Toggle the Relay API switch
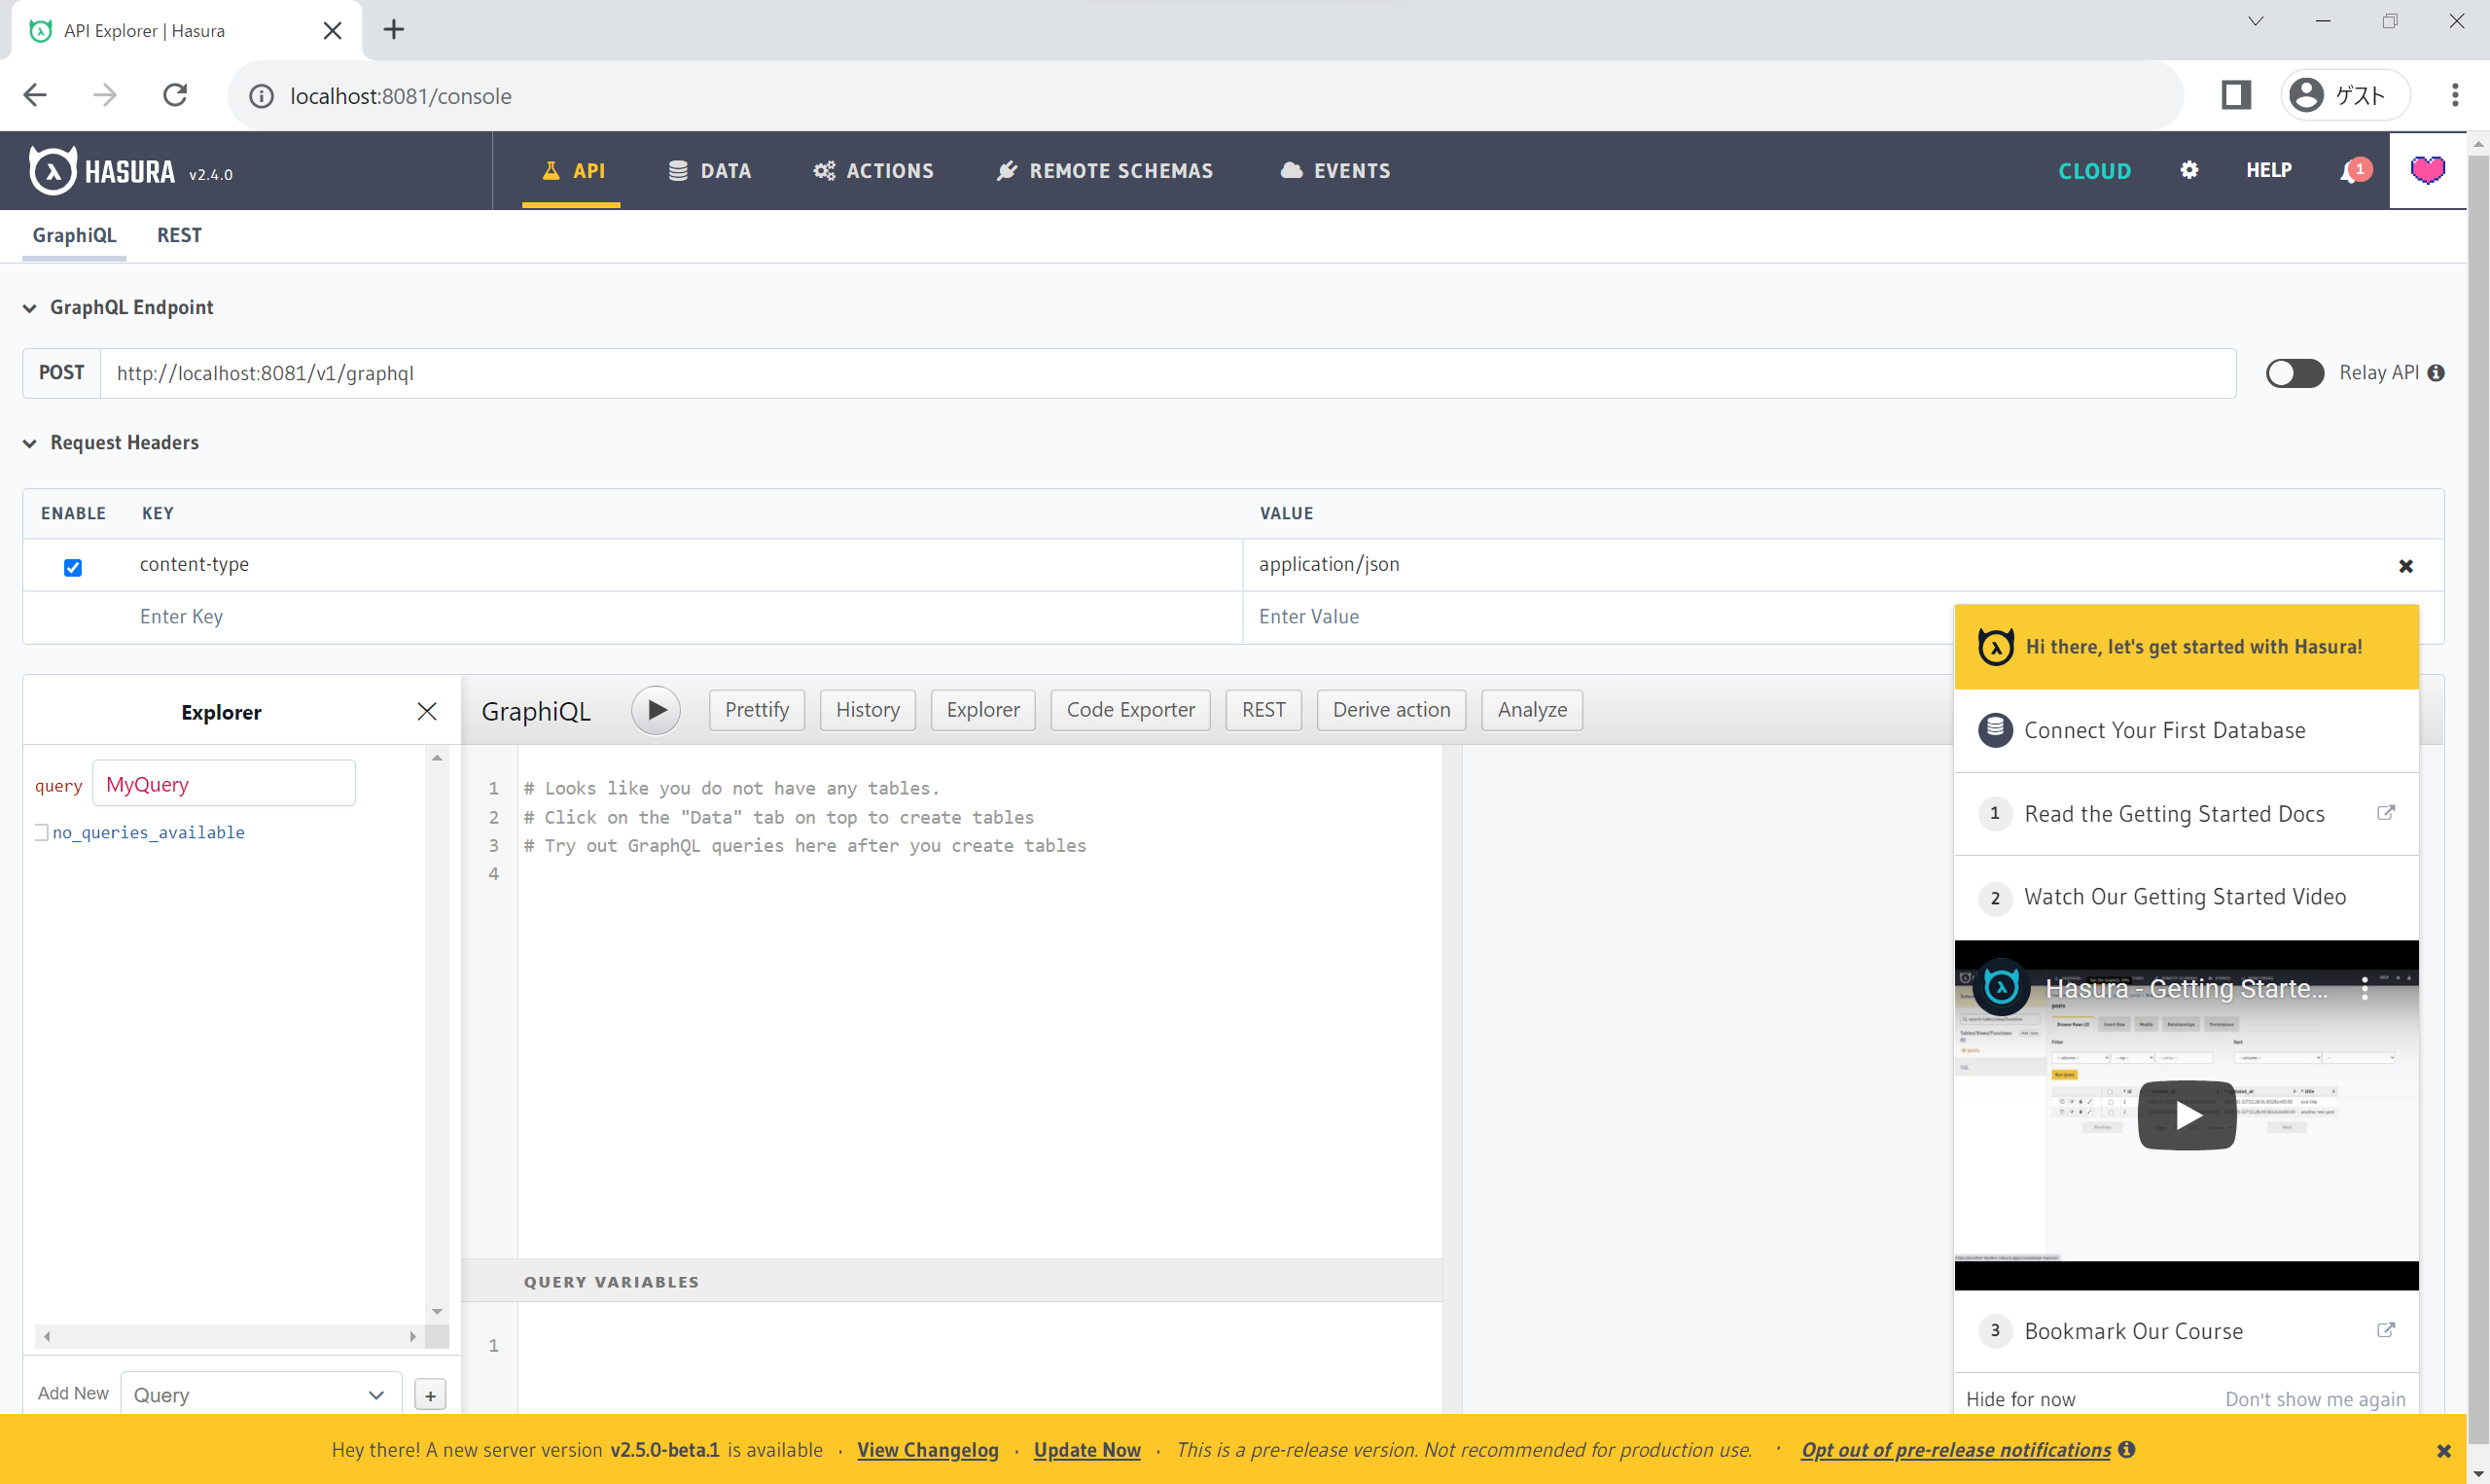The image size is (2490, 1484). (2294, 373)
